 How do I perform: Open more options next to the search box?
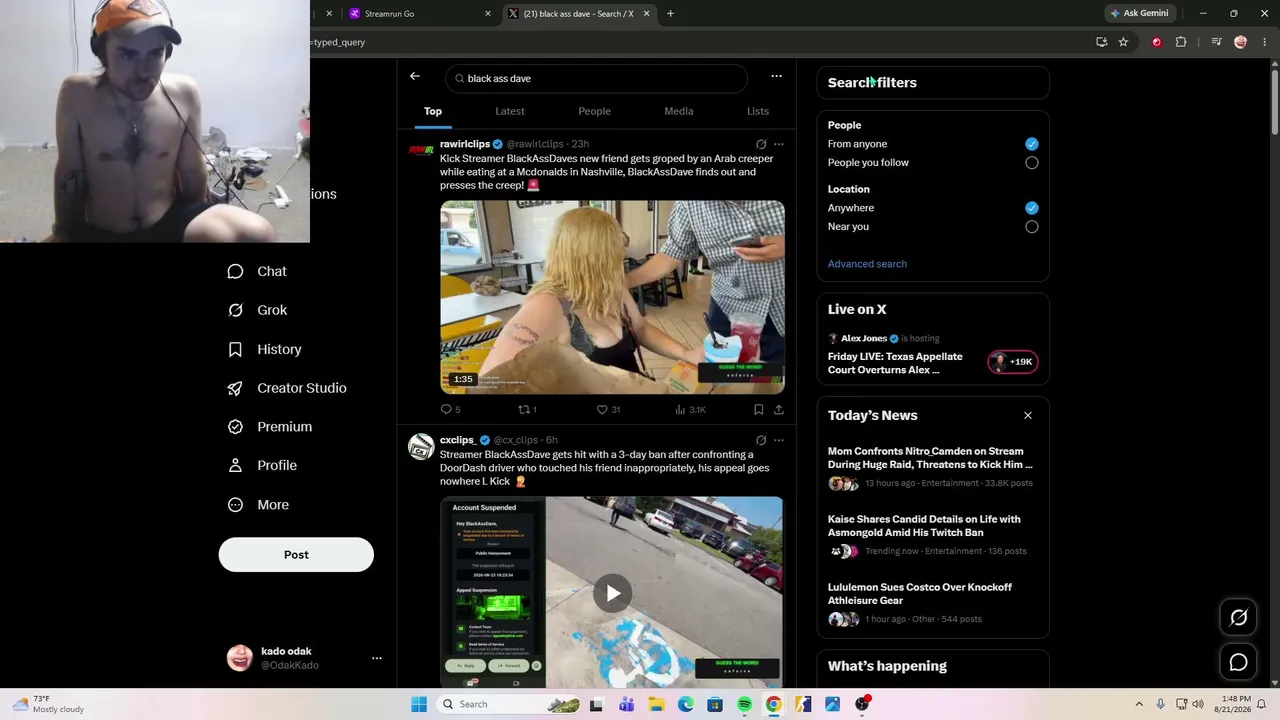click(776, 76)
